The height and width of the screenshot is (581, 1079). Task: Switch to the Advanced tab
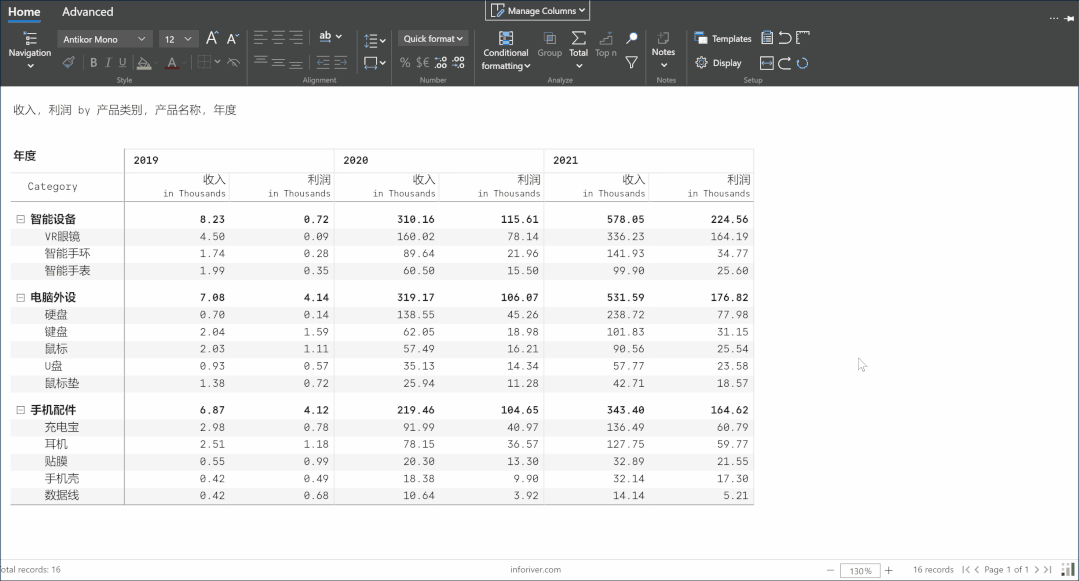click(87, 12)
